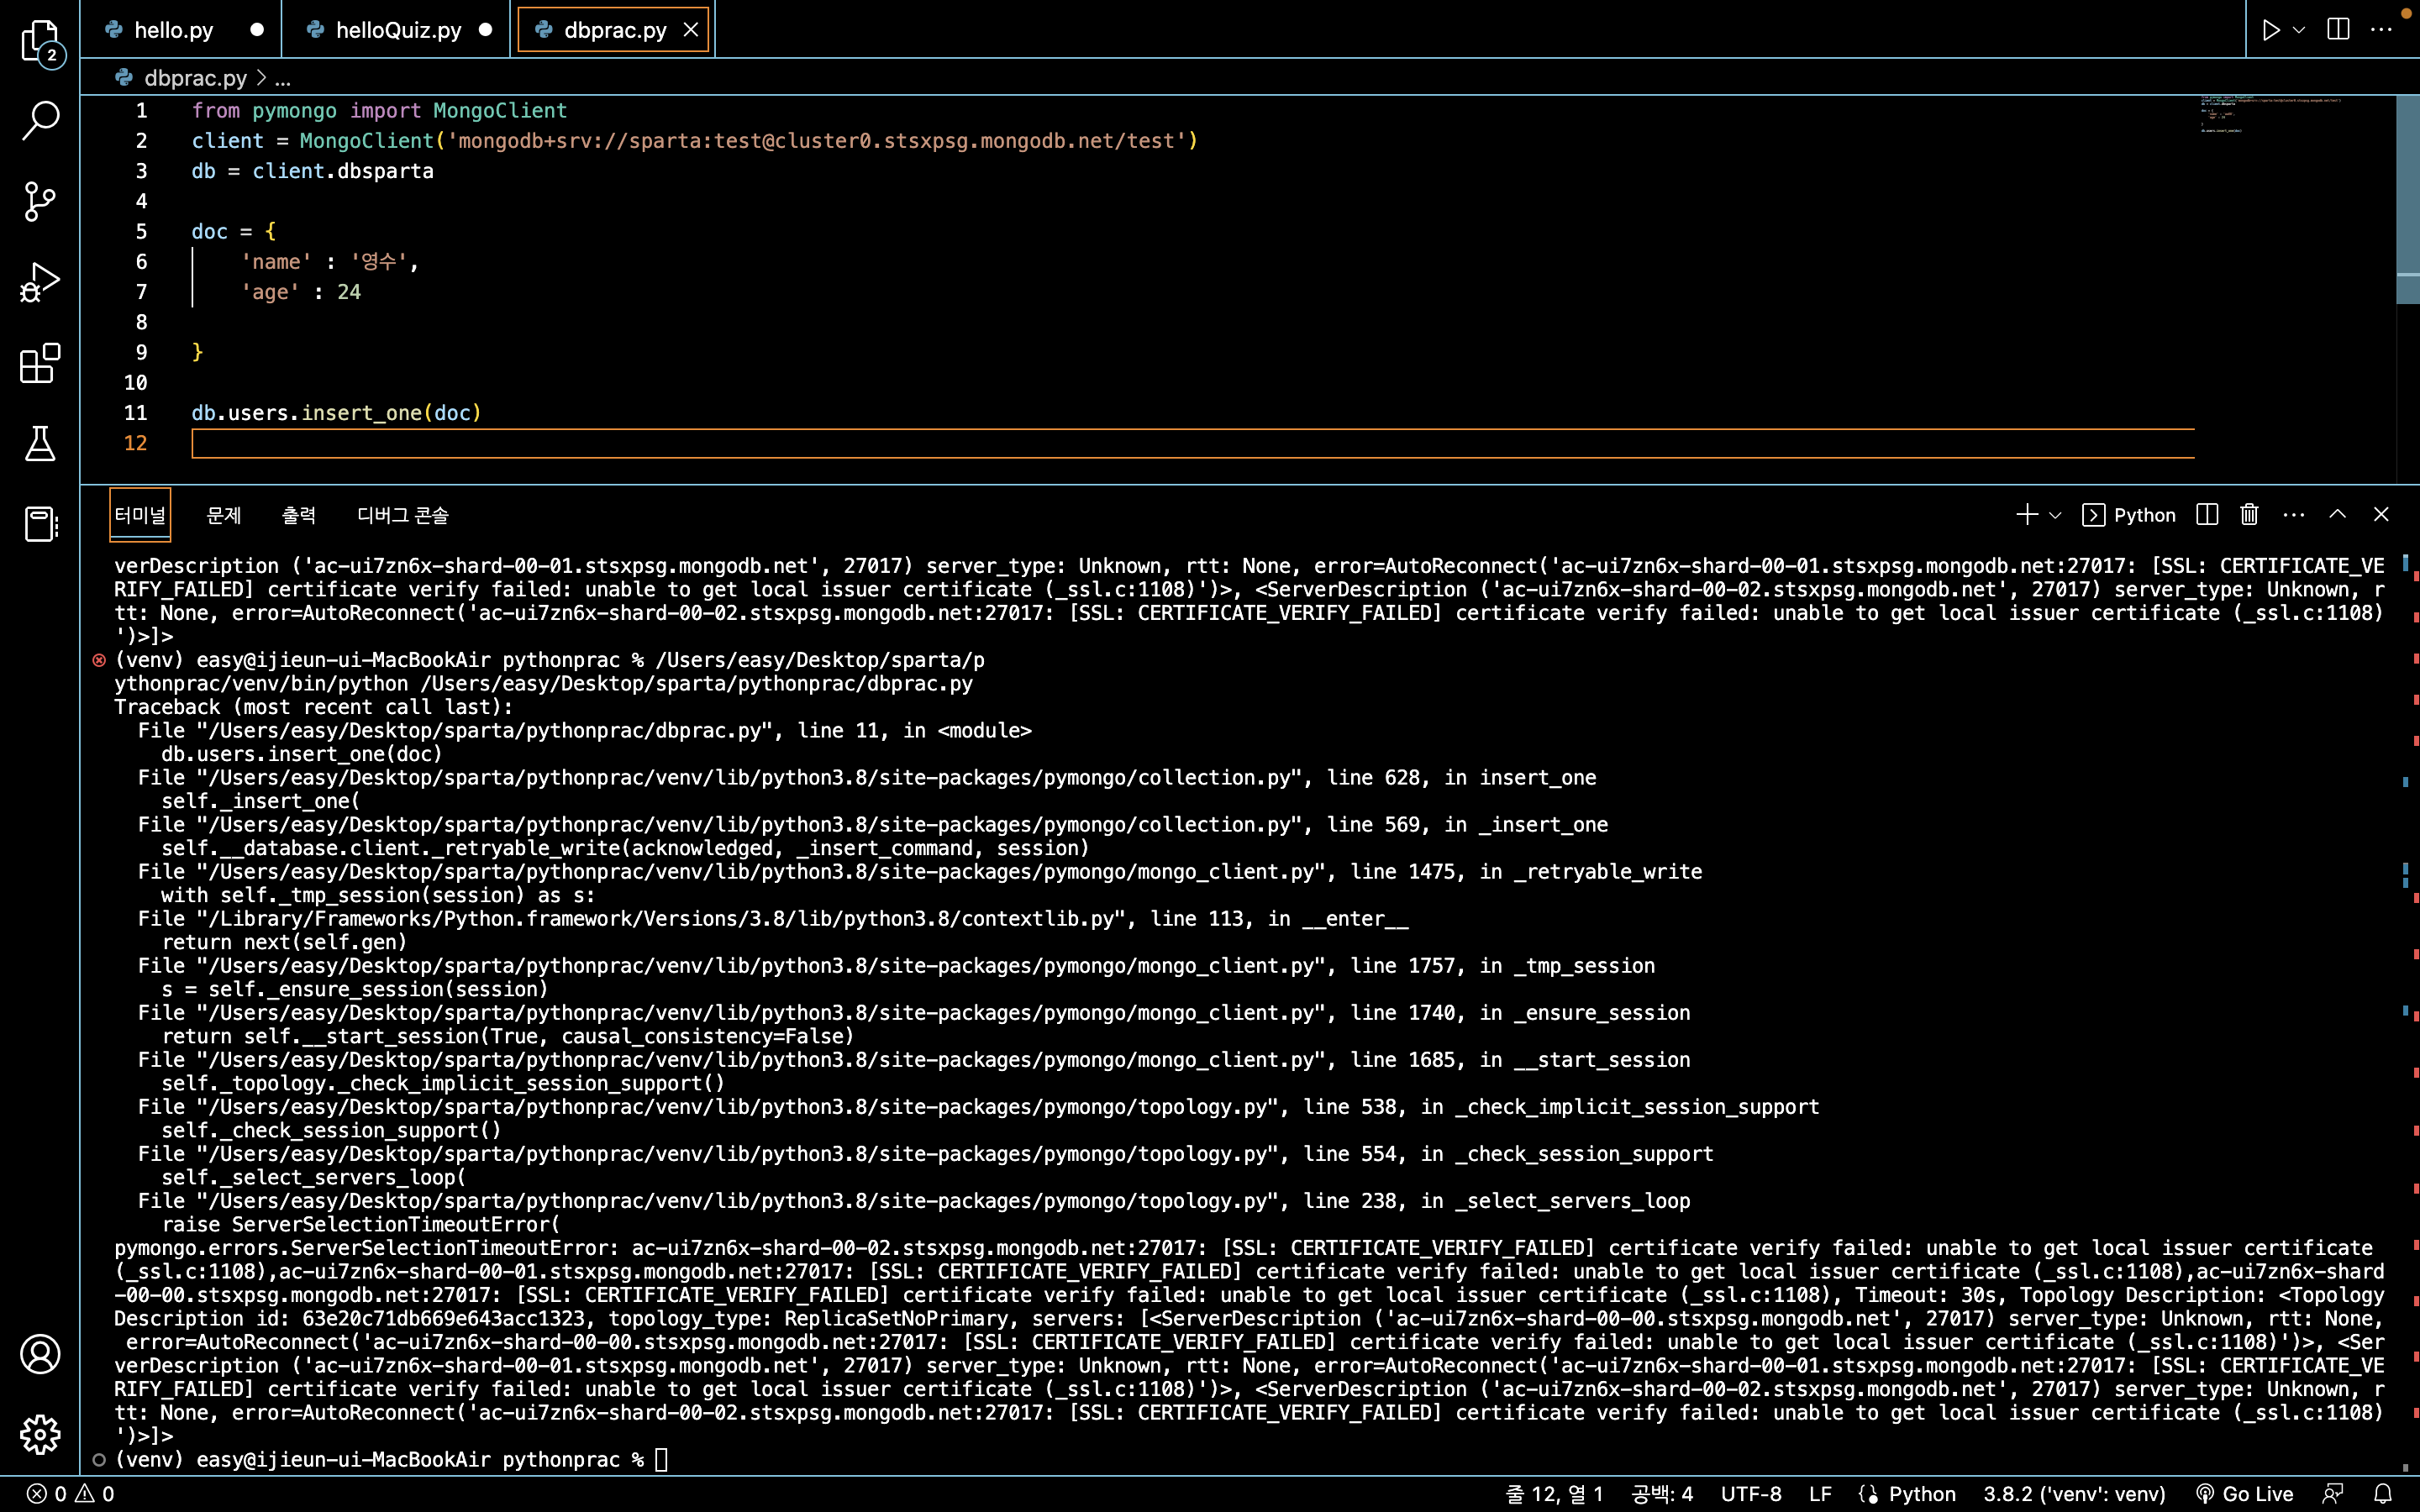
Task: Open the notebook icon in activity bar
Action: 40,523
